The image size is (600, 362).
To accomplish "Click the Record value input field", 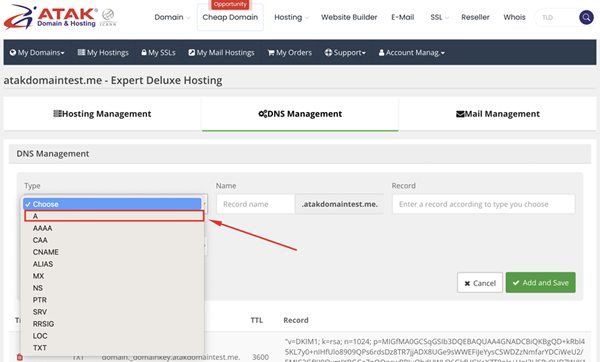I will point(483,204).
